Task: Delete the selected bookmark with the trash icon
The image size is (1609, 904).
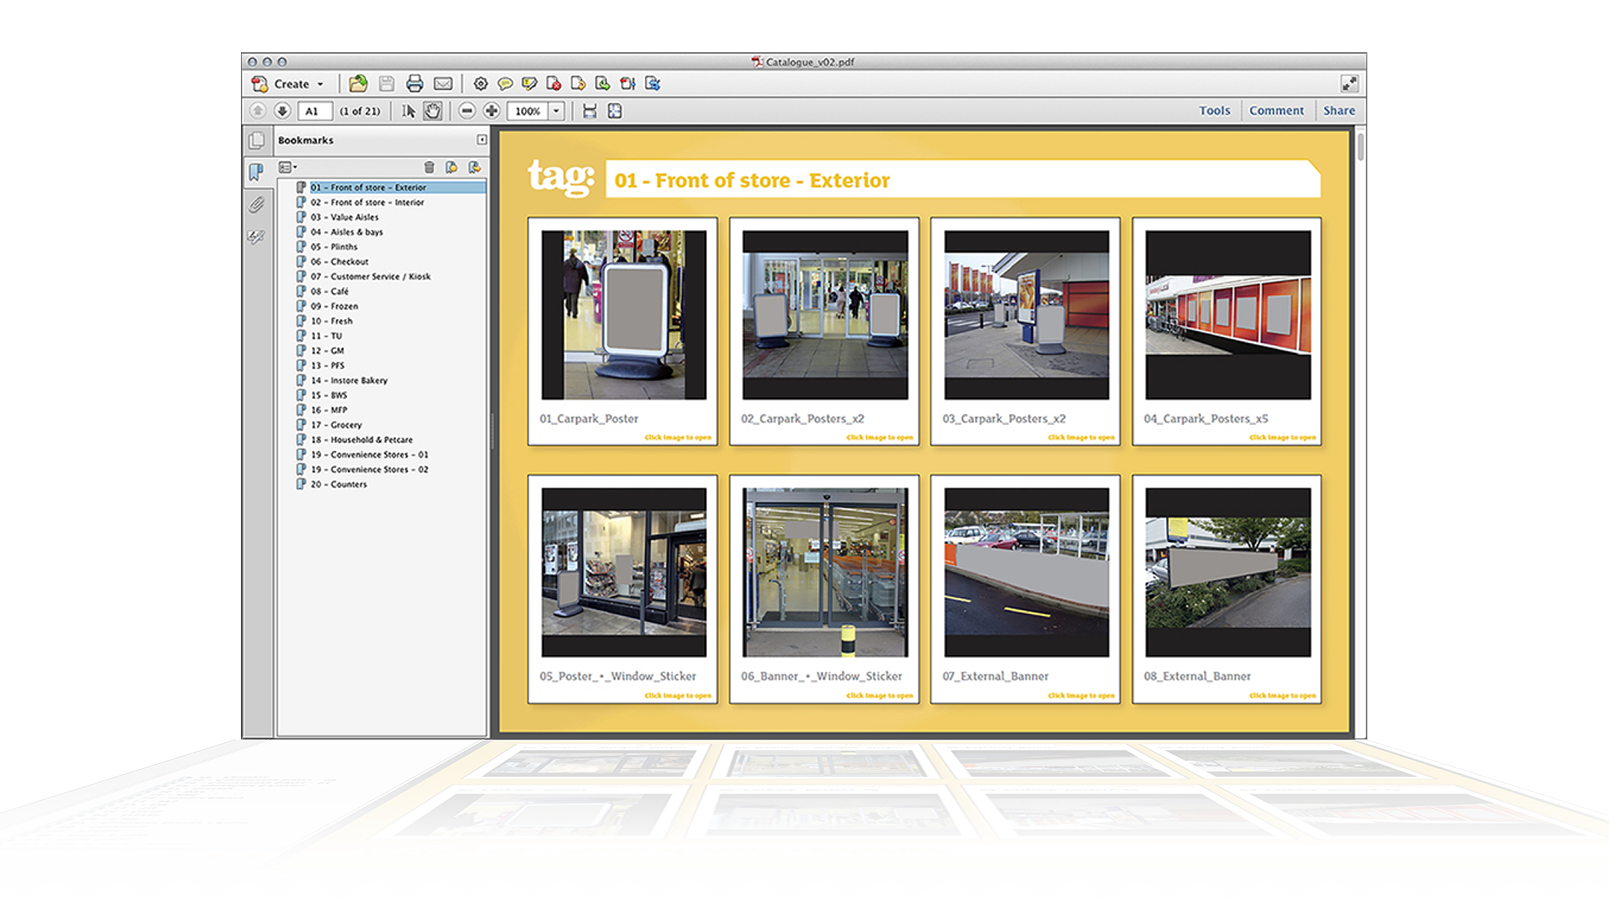Action: [429, 167]
